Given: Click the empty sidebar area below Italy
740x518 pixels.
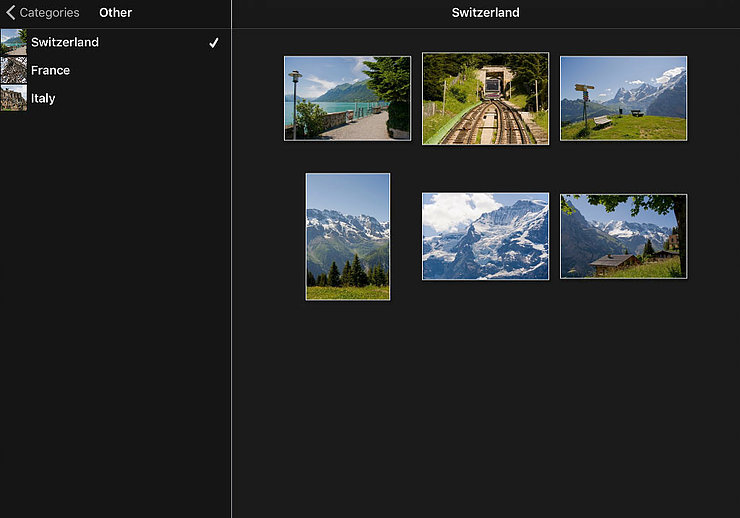Looking at the screenshot, I should 115,300.
